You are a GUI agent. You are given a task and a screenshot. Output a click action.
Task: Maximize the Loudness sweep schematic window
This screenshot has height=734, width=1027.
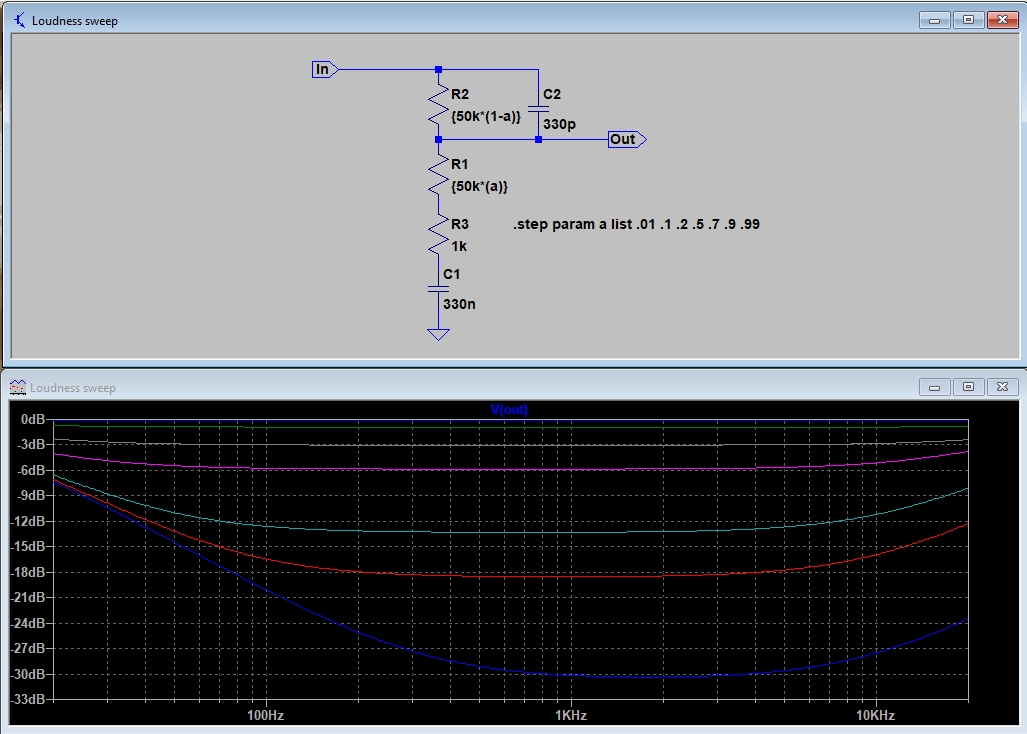tap(968, 20)
